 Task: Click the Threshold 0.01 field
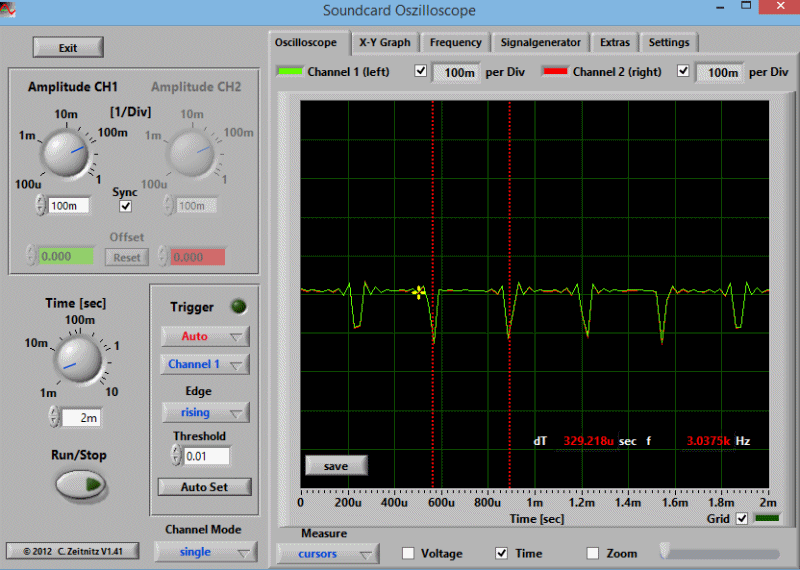coord(207,456)
